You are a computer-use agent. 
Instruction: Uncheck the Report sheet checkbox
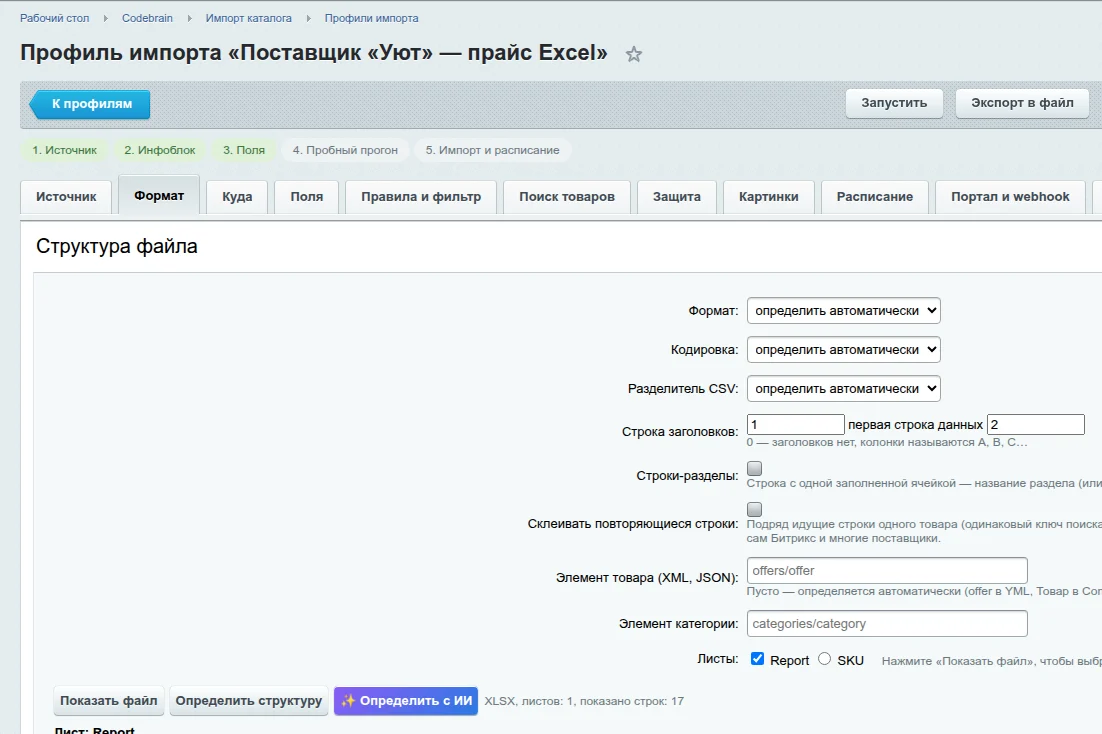coord(757,659)
